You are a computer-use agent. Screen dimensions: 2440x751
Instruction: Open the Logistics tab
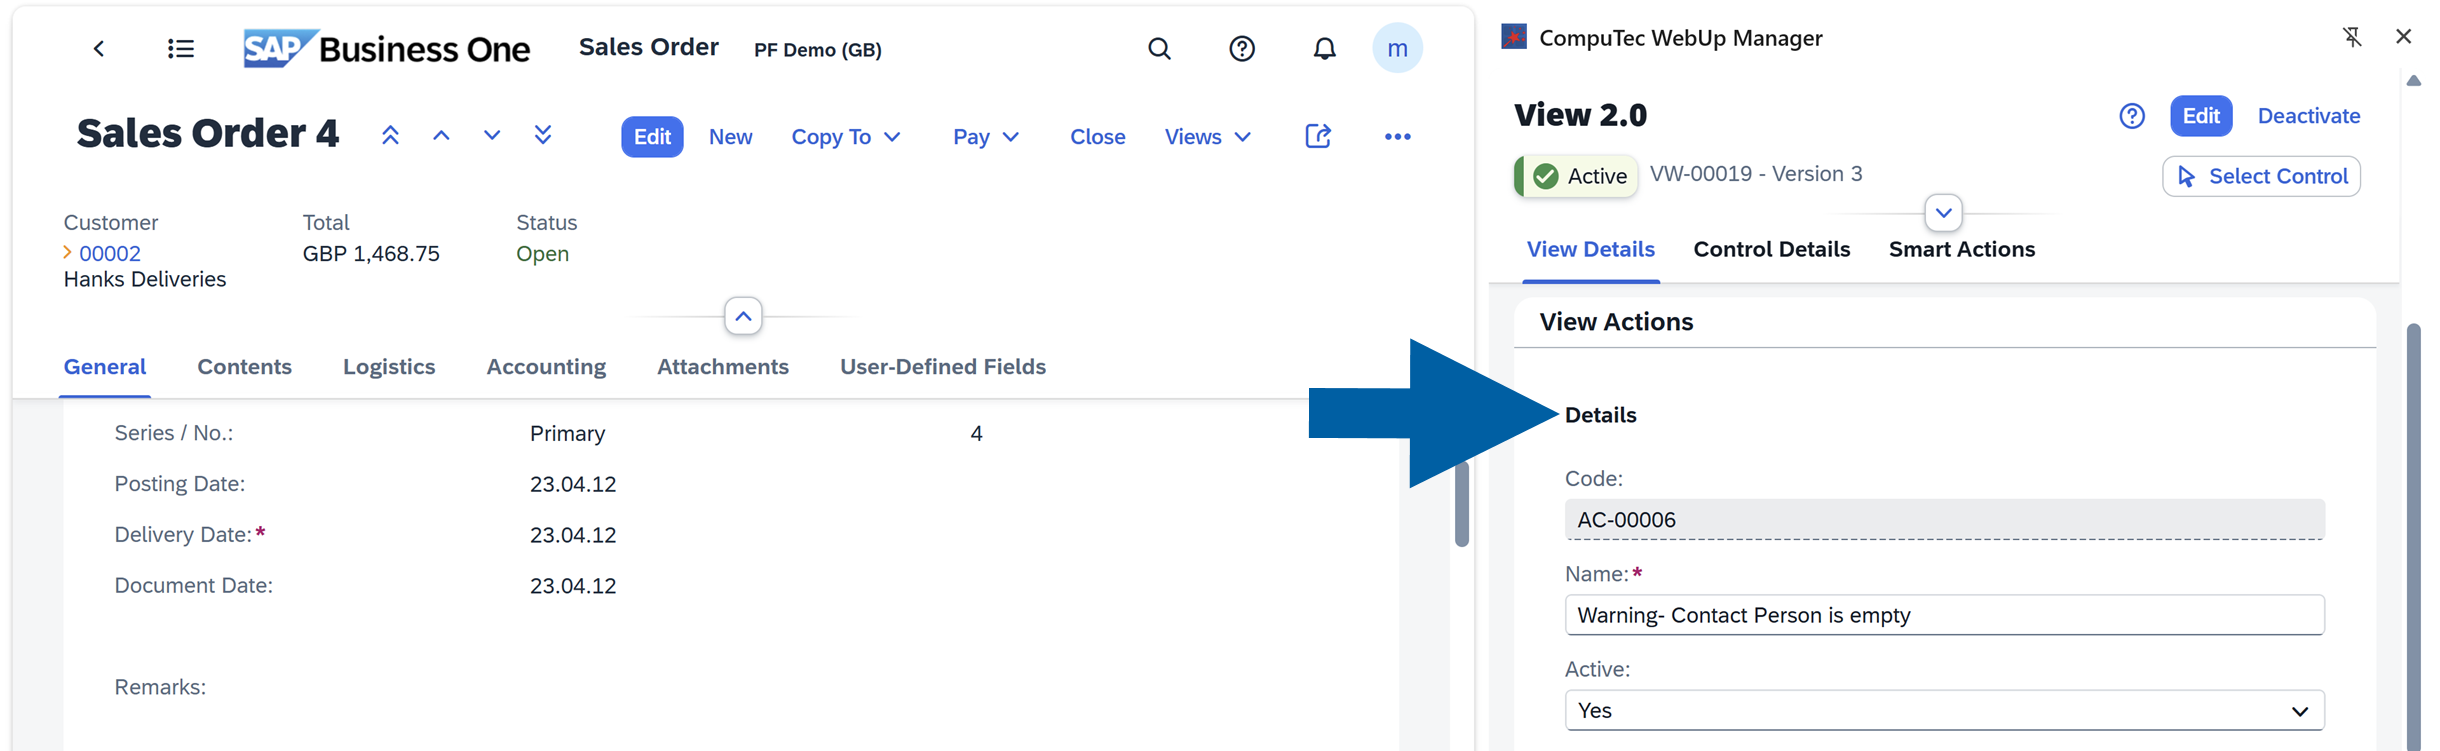(389, 367)
